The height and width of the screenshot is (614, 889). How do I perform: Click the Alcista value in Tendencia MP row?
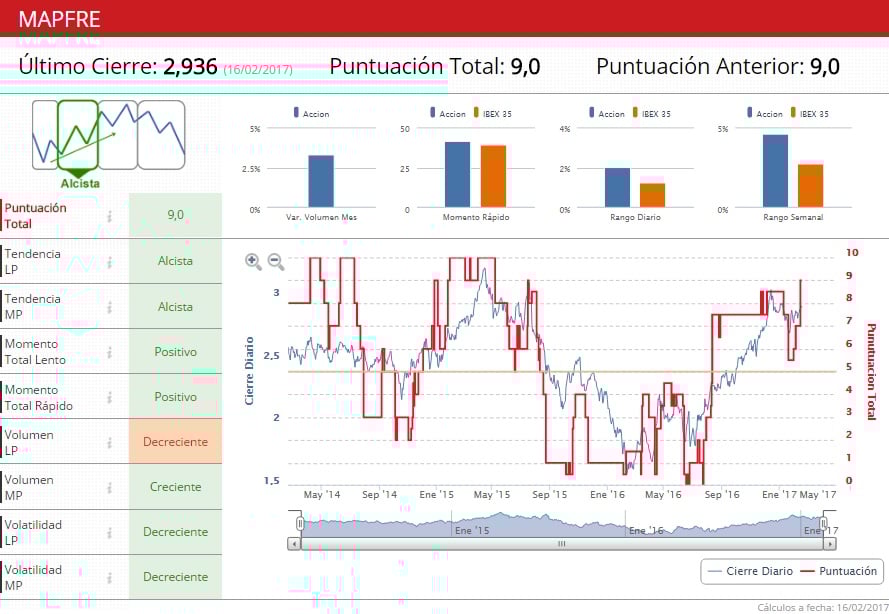(175, 307)
